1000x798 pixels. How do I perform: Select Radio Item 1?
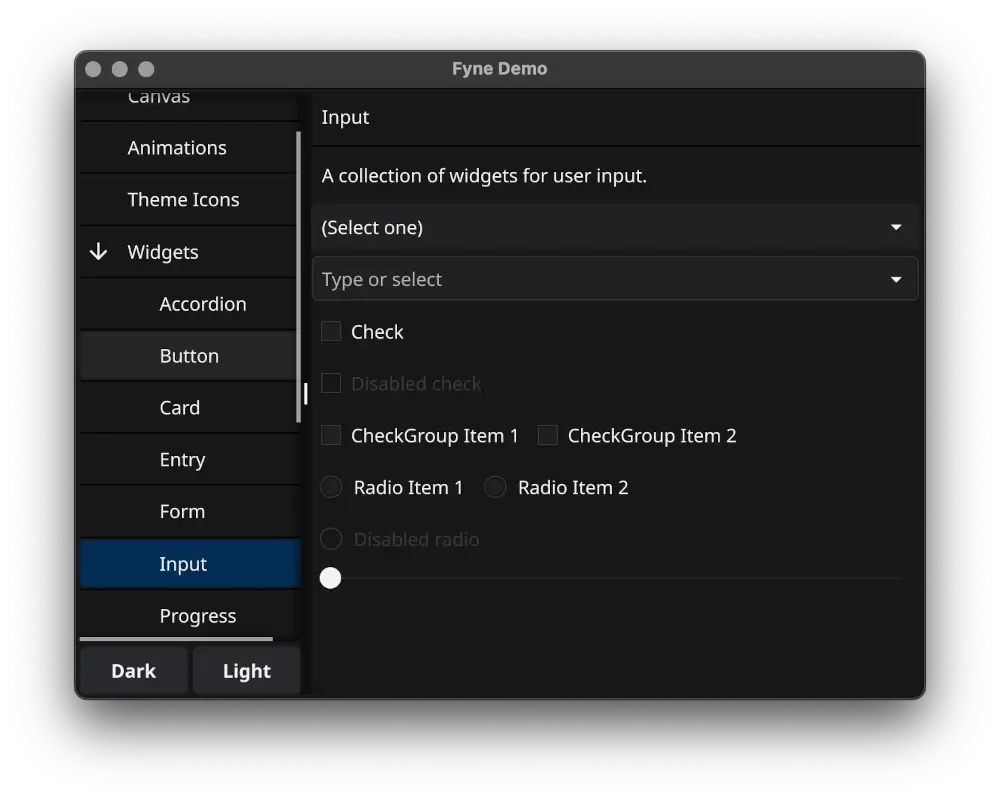(330, 487)
